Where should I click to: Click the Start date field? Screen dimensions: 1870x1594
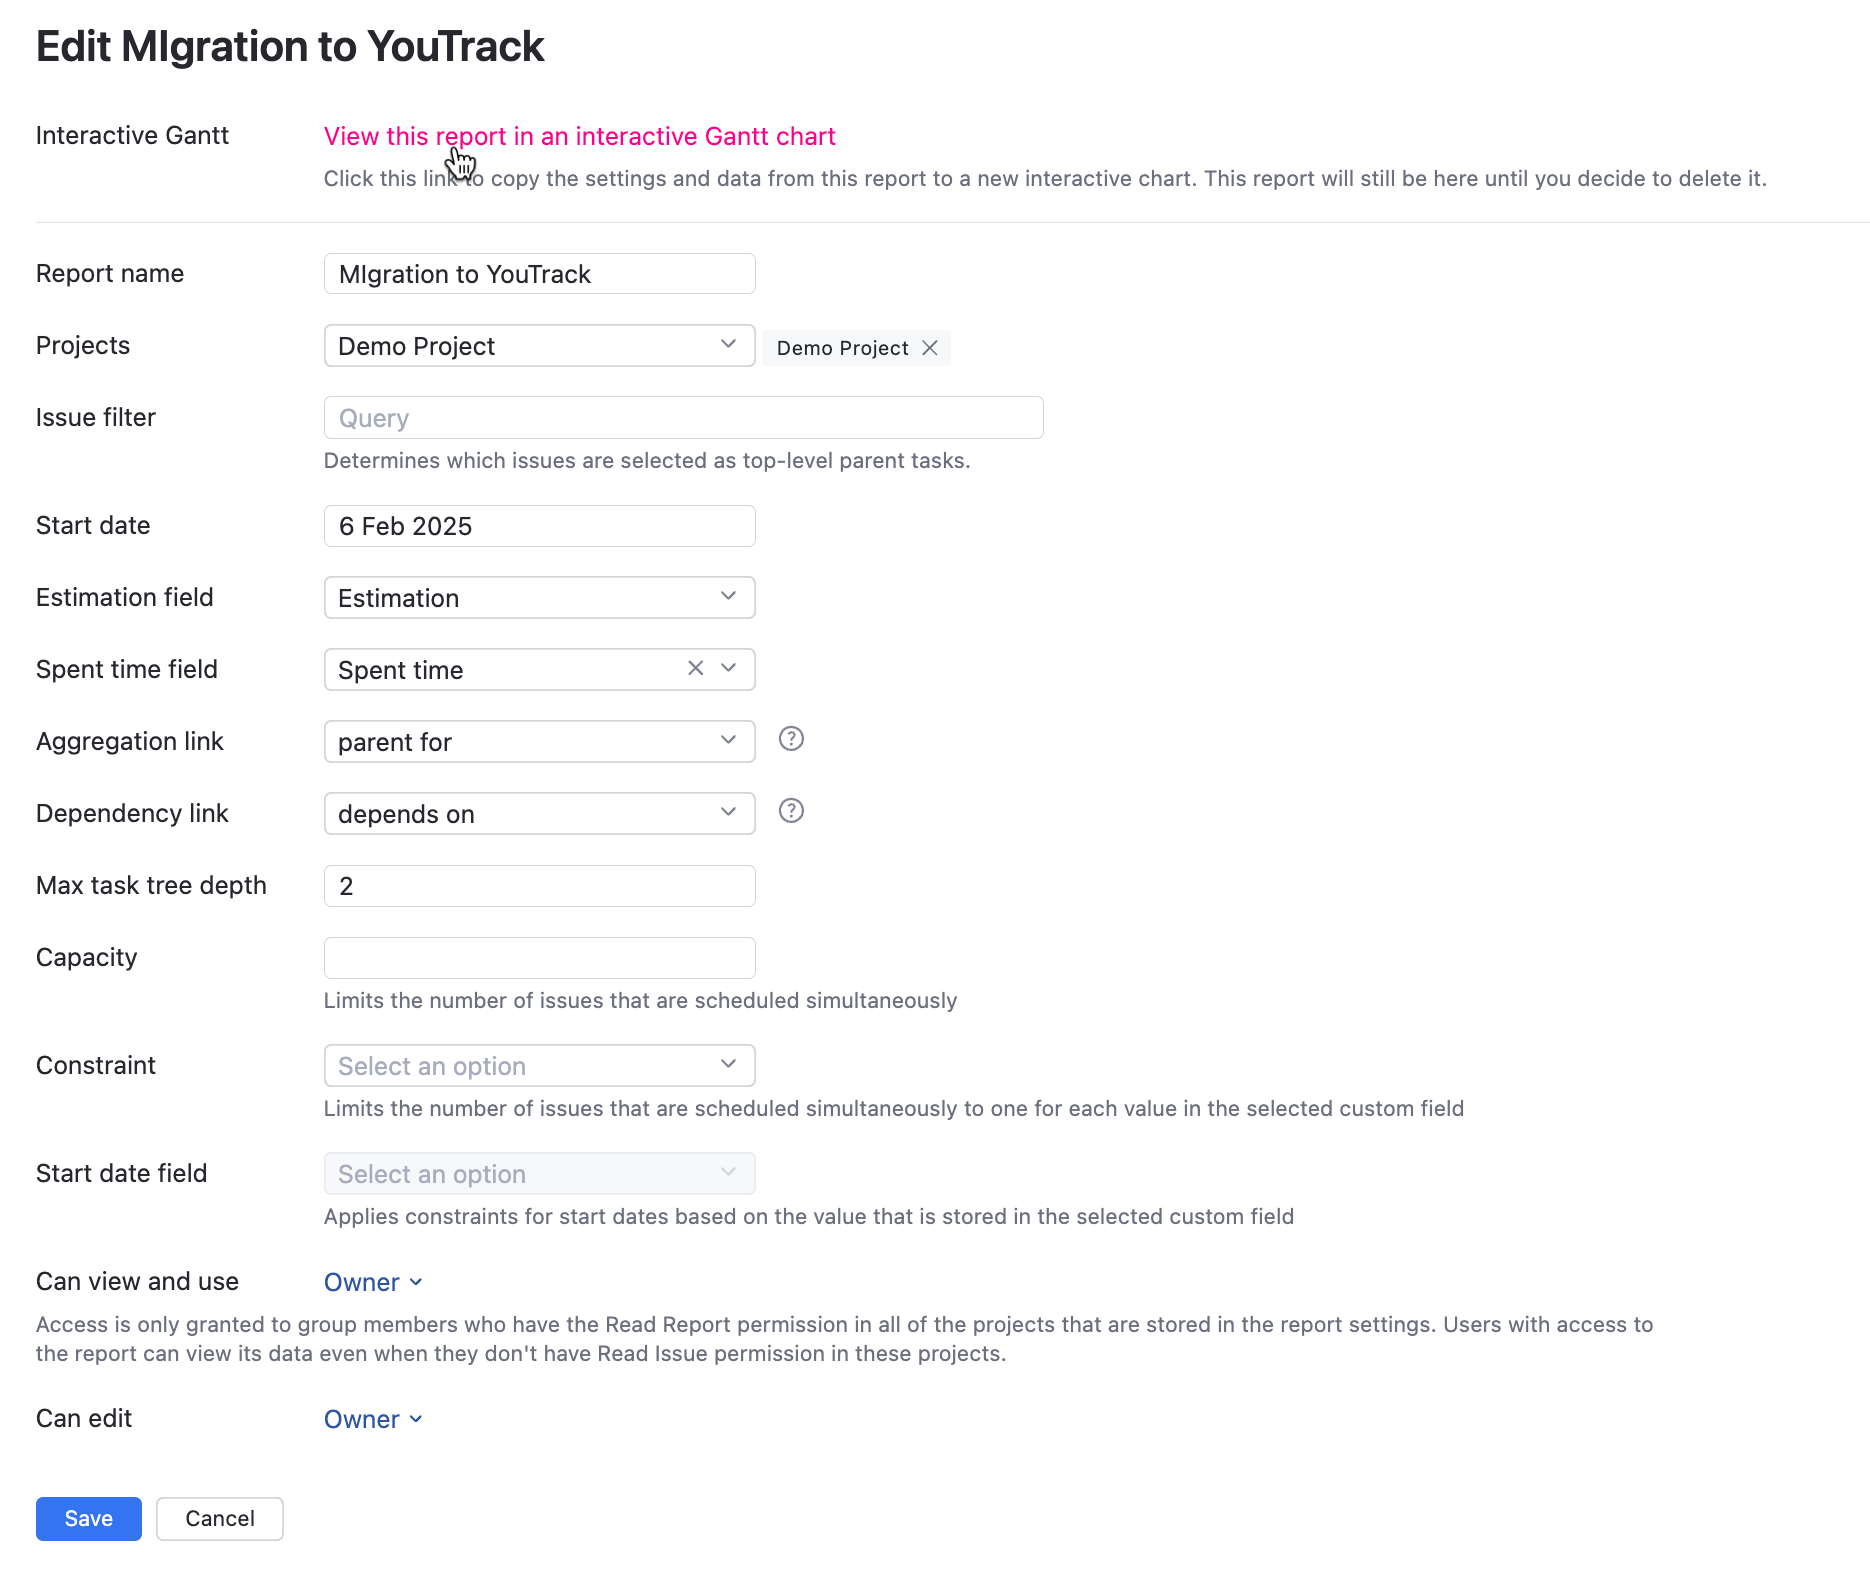pyautogui.click(x=539, y=526)
